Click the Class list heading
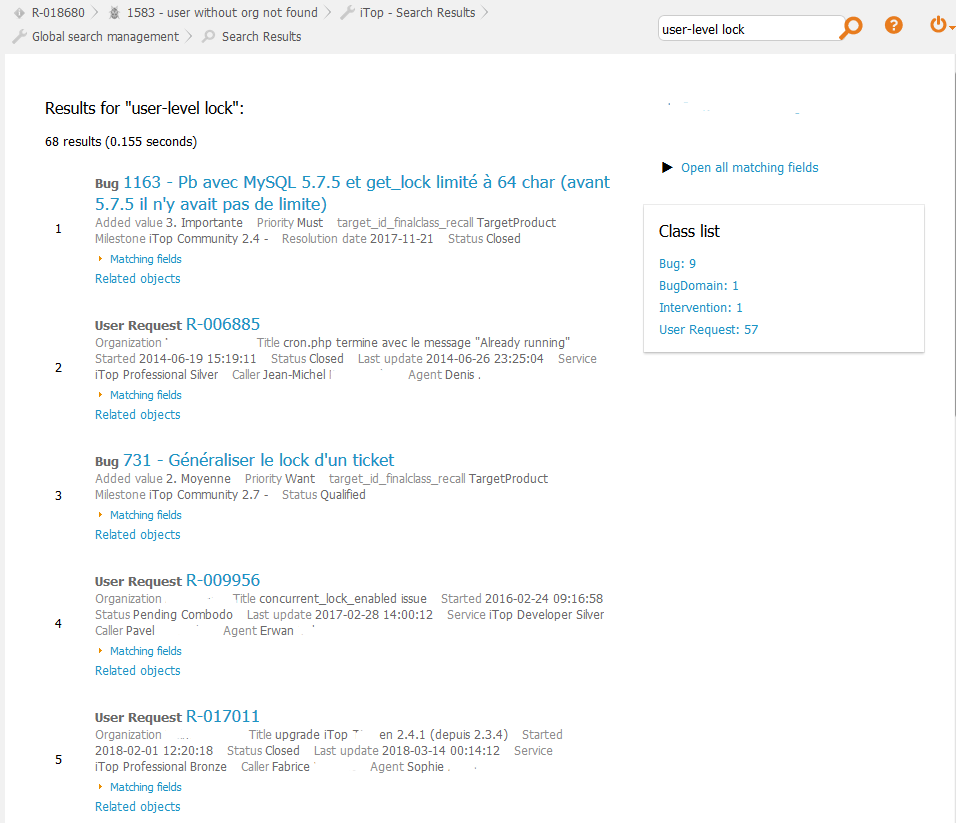The width and height of the screenshot is (956, 823). point(689,231)
